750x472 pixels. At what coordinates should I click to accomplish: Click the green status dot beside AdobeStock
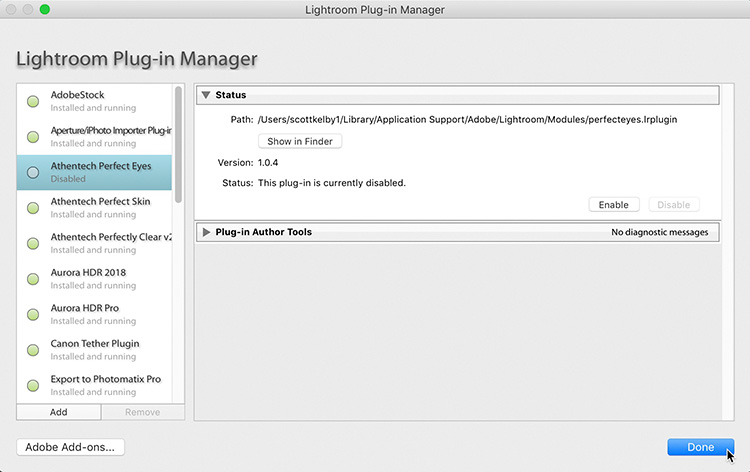[x=33, y=101]
